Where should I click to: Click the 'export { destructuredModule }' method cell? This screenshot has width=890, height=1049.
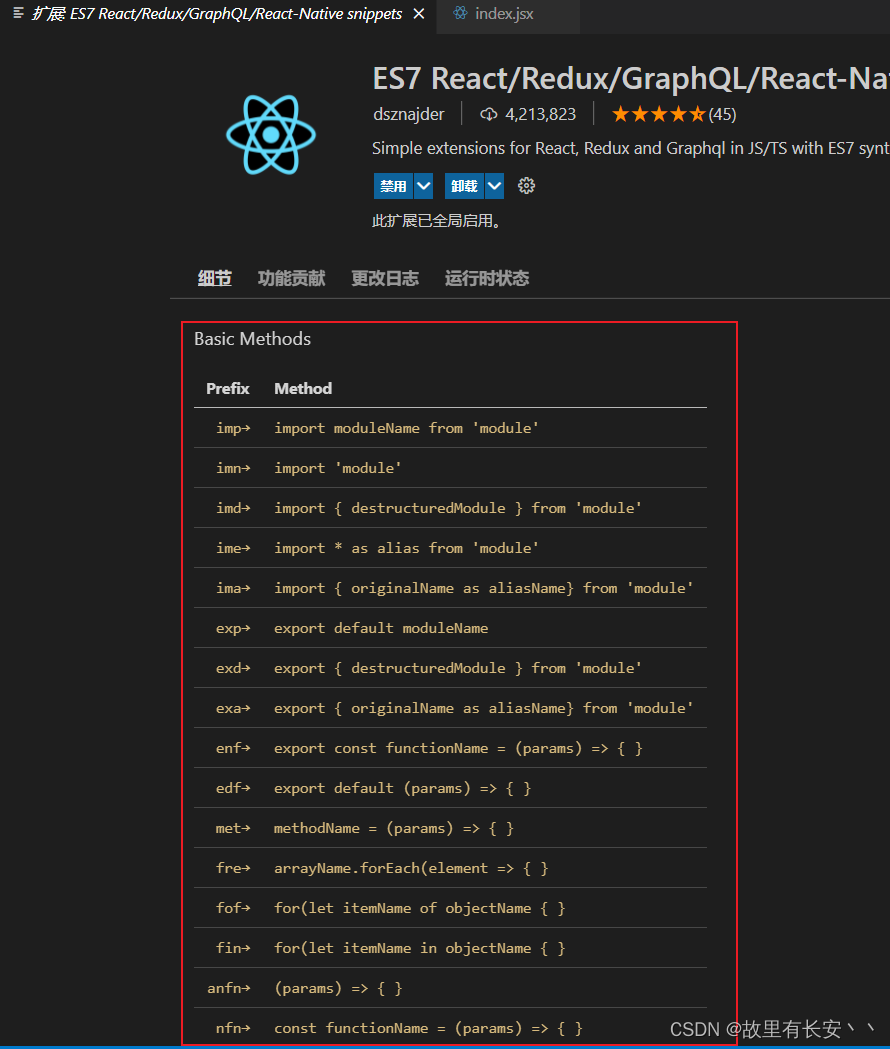click(458, 668)
